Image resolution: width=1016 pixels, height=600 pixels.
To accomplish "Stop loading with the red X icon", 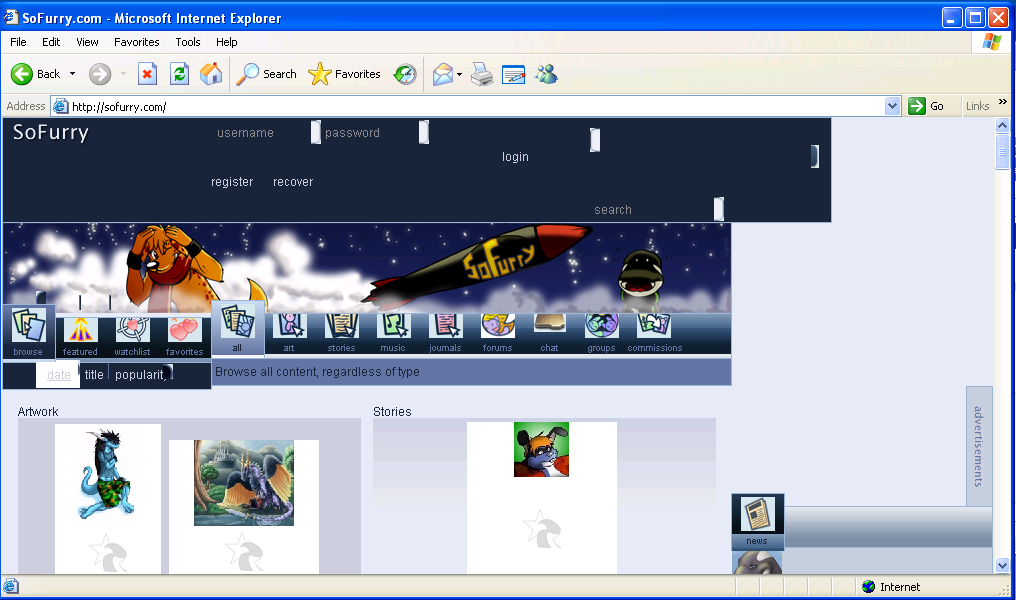I will tap(148, 74).
